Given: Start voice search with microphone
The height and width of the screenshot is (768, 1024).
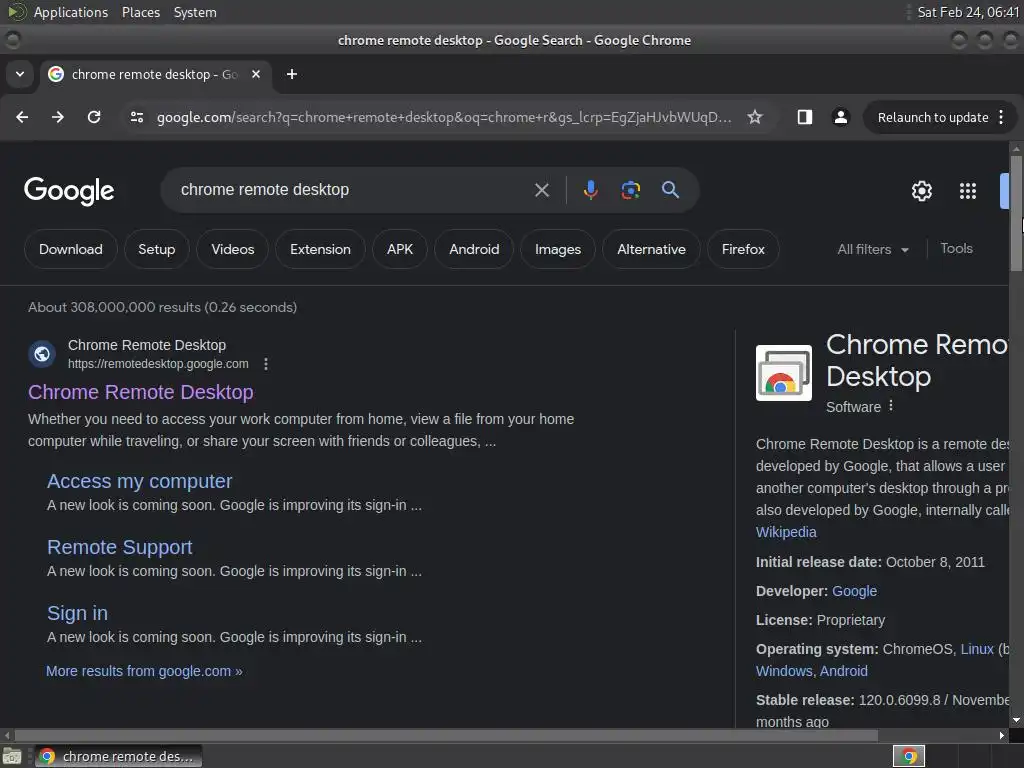Looking at the screenshot, I should click(x=590, y=190).
